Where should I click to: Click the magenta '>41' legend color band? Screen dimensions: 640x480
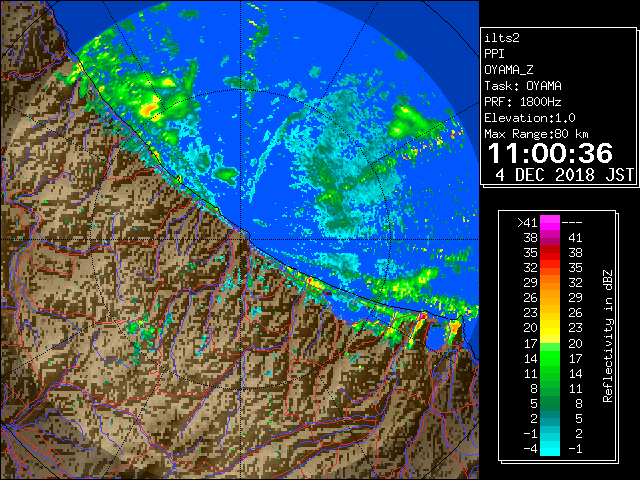[x=550, y=223]
